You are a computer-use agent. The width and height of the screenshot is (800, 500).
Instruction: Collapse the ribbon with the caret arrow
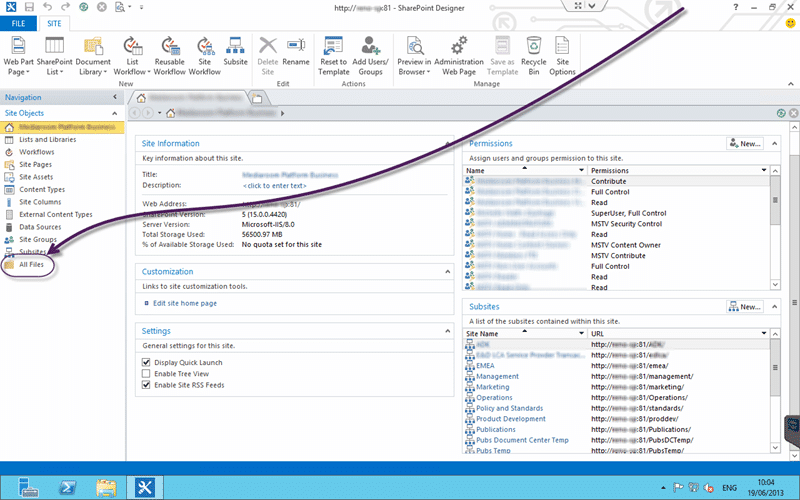point(791,84)
